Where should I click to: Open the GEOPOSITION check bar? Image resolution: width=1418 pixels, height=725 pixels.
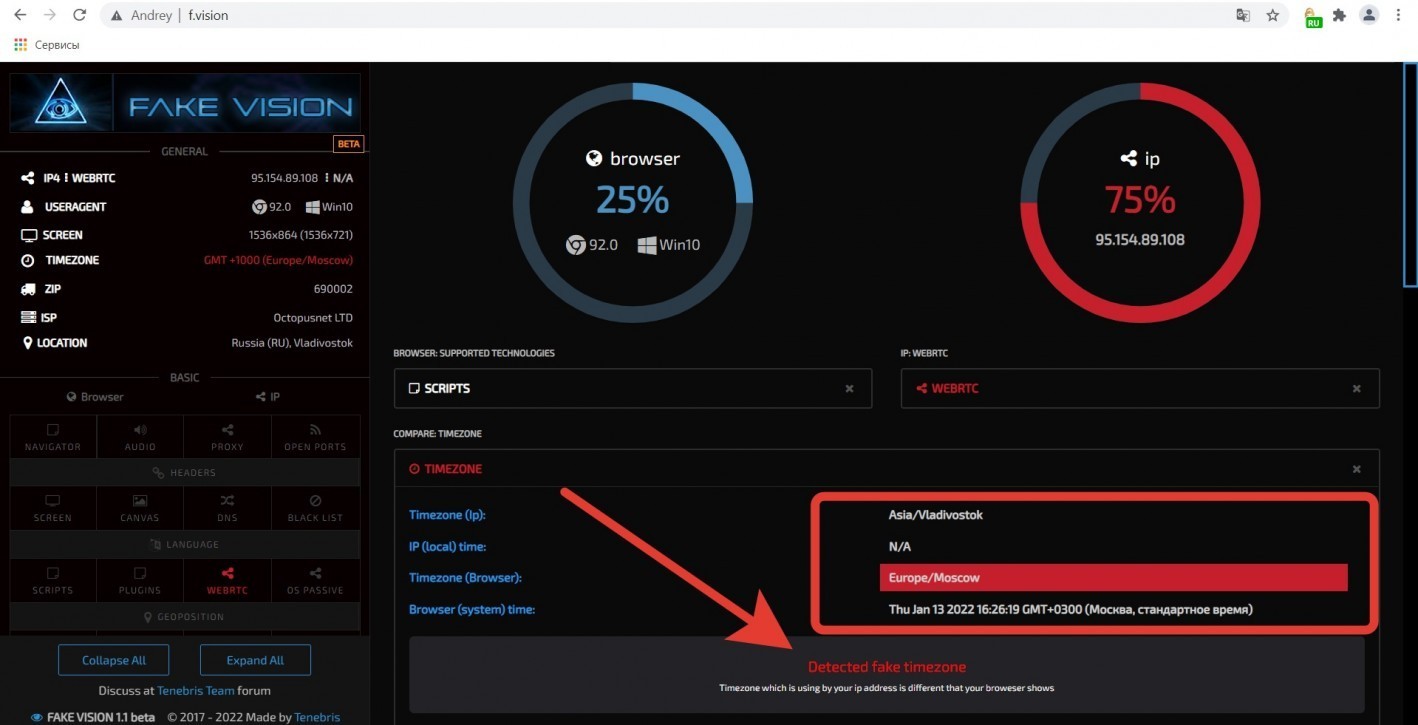click(185, 616)
